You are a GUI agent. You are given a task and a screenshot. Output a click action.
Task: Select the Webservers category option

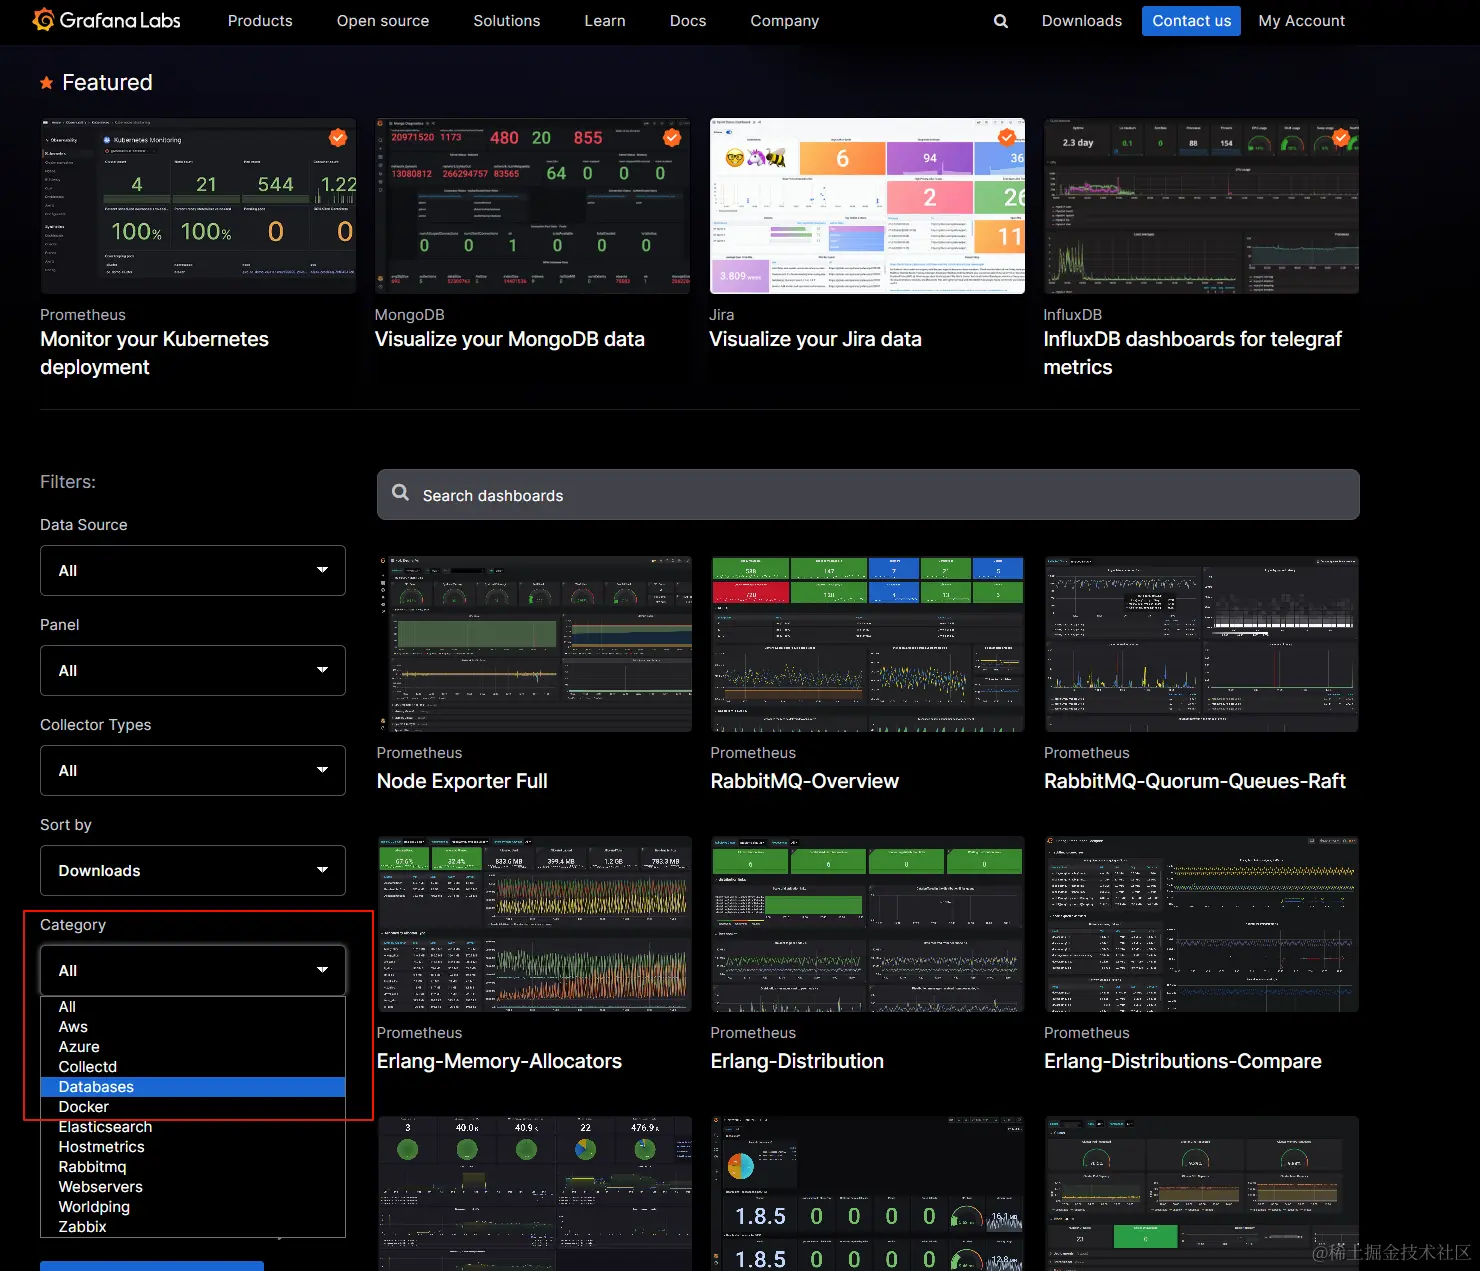(193, 1187)
